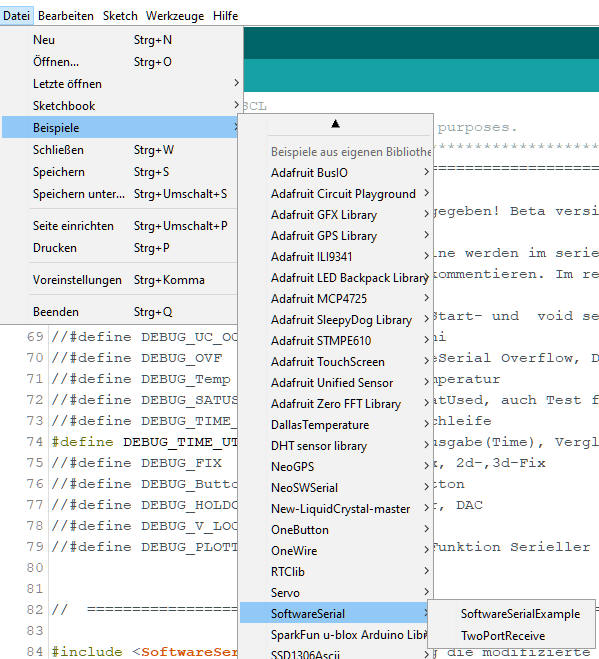Expand Adafruit BusIO examples
Image resolution: width=599 pixels, height=659 pixels.
coord(336,172)
